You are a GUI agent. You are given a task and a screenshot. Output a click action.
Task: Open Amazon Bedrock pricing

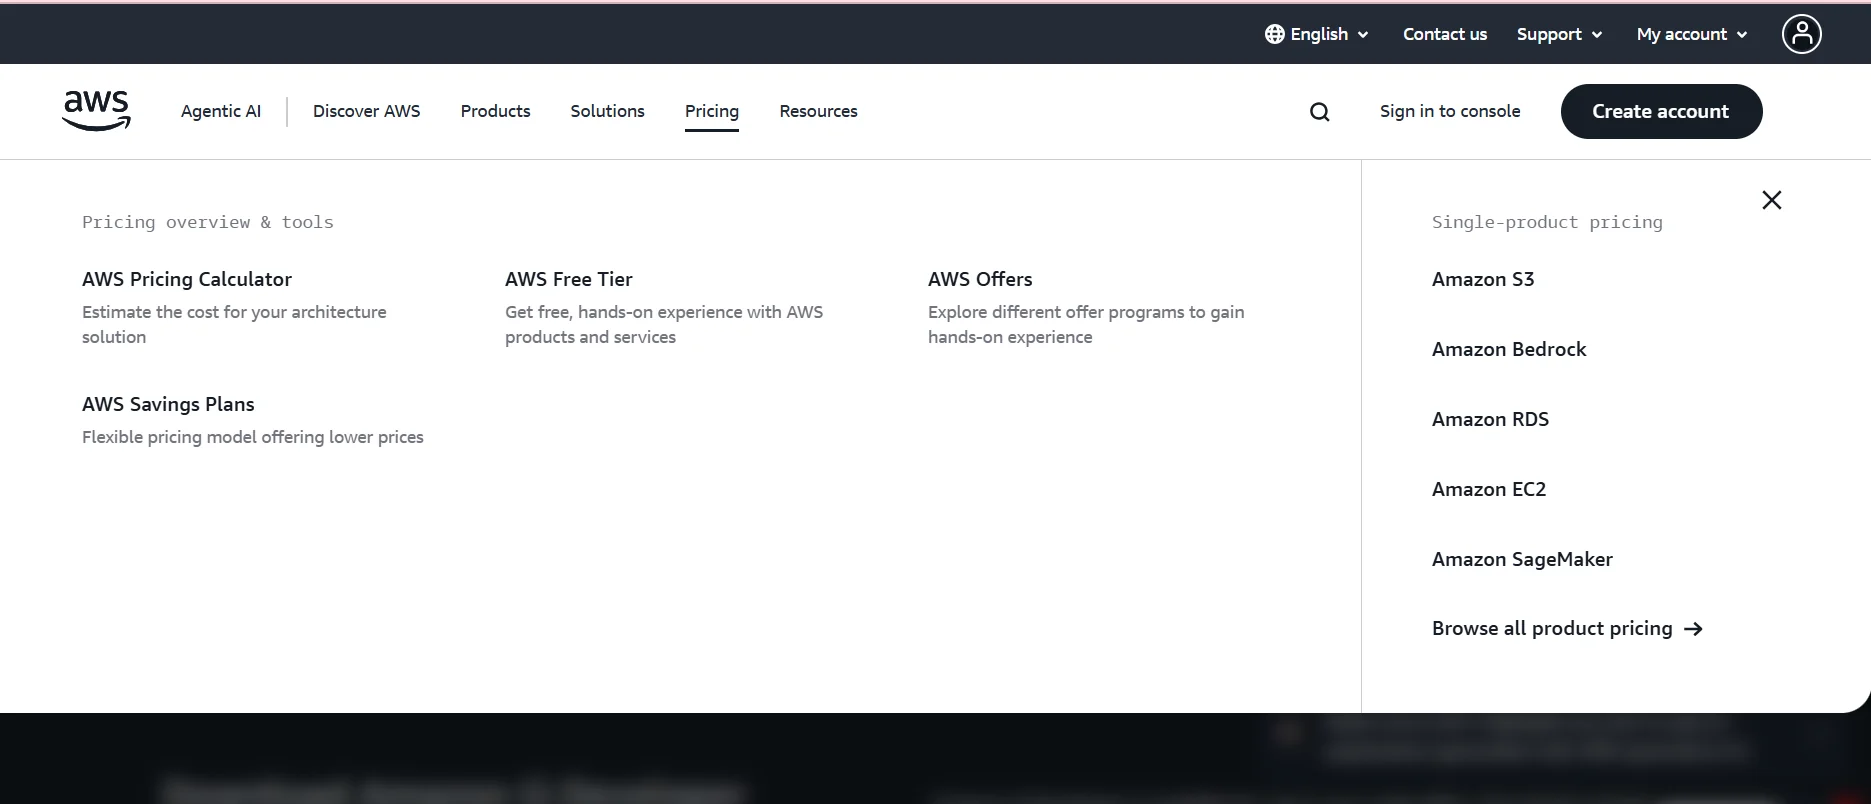(1508, 349)
